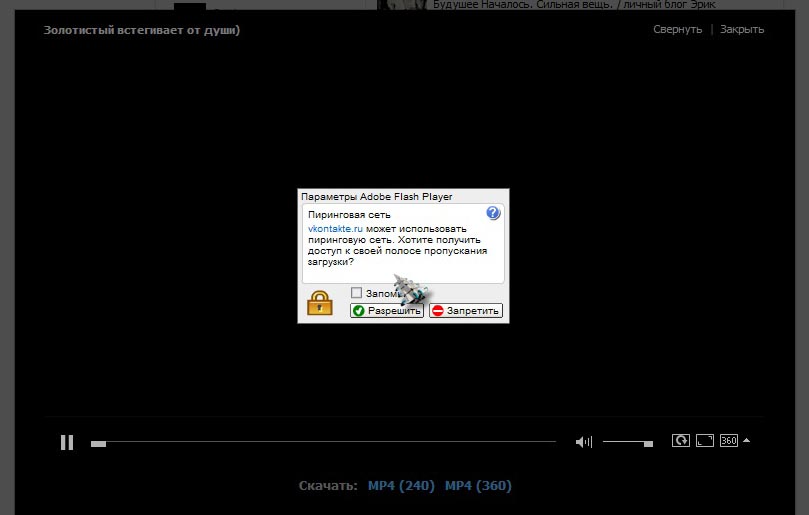Click the middle of the video progress bar
Viewport: 809px width, 515px height.
323,442
